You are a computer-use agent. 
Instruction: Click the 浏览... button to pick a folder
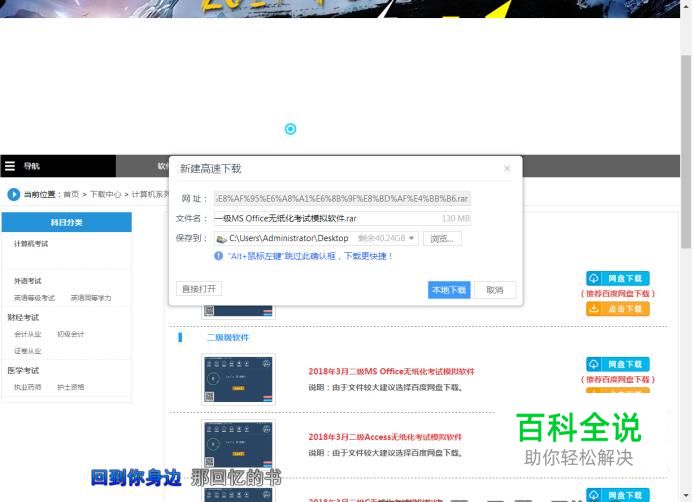click(x=442, y=238)
